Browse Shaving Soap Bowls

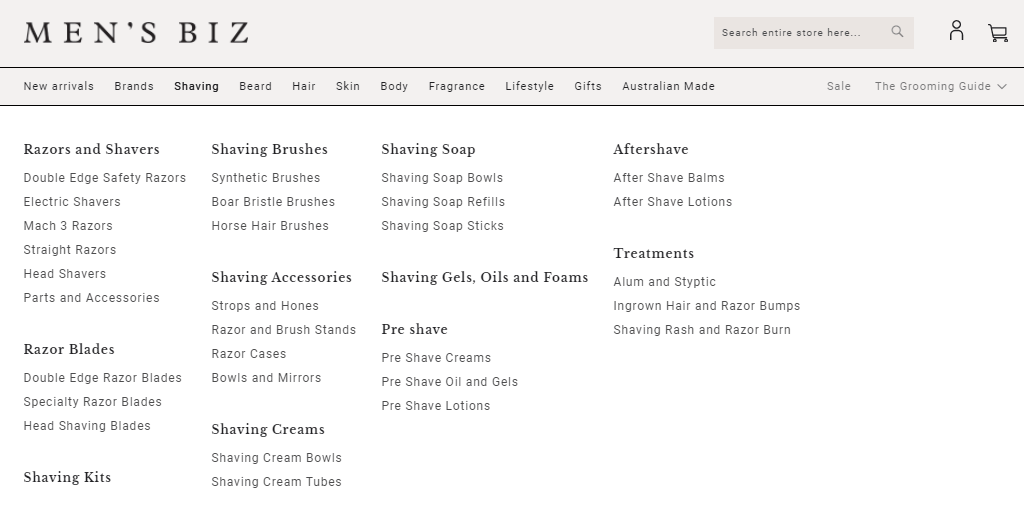click(x=442, y=178)
